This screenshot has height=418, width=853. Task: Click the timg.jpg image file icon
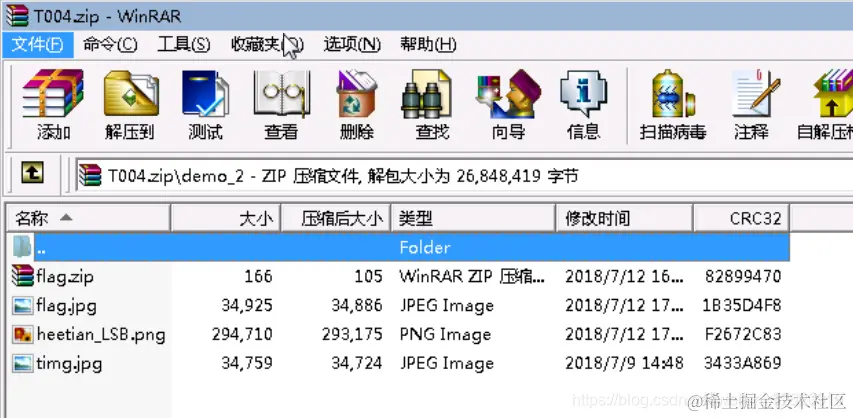coord(22,363)
